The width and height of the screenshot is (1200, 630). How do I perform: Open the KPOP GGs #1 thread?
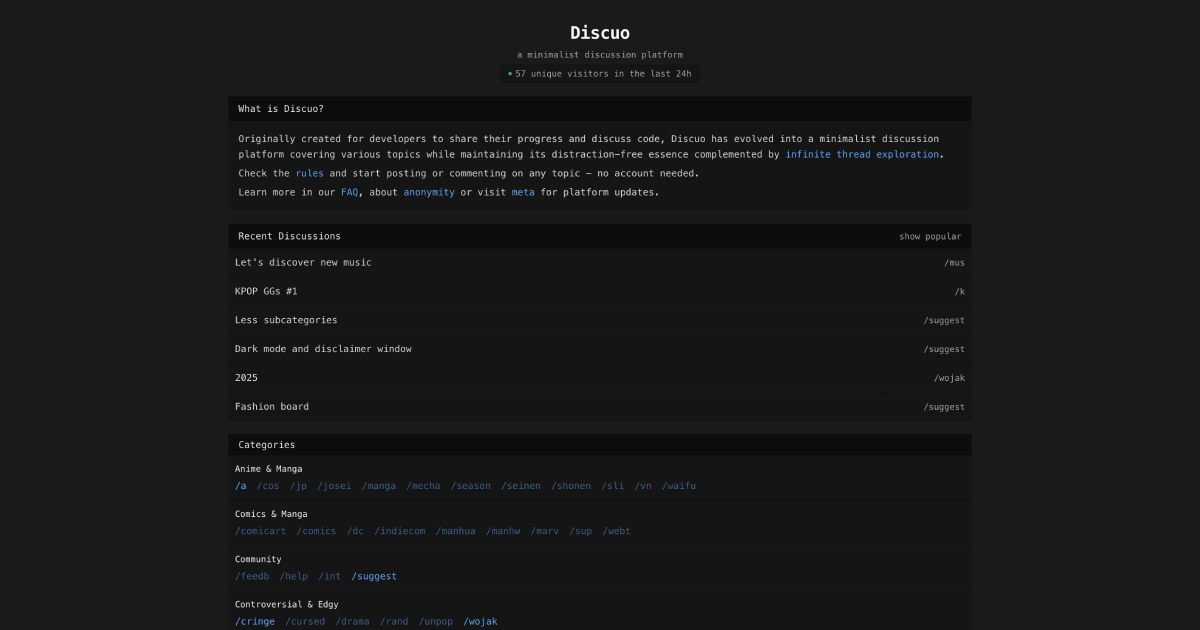[x=266, y=292]
